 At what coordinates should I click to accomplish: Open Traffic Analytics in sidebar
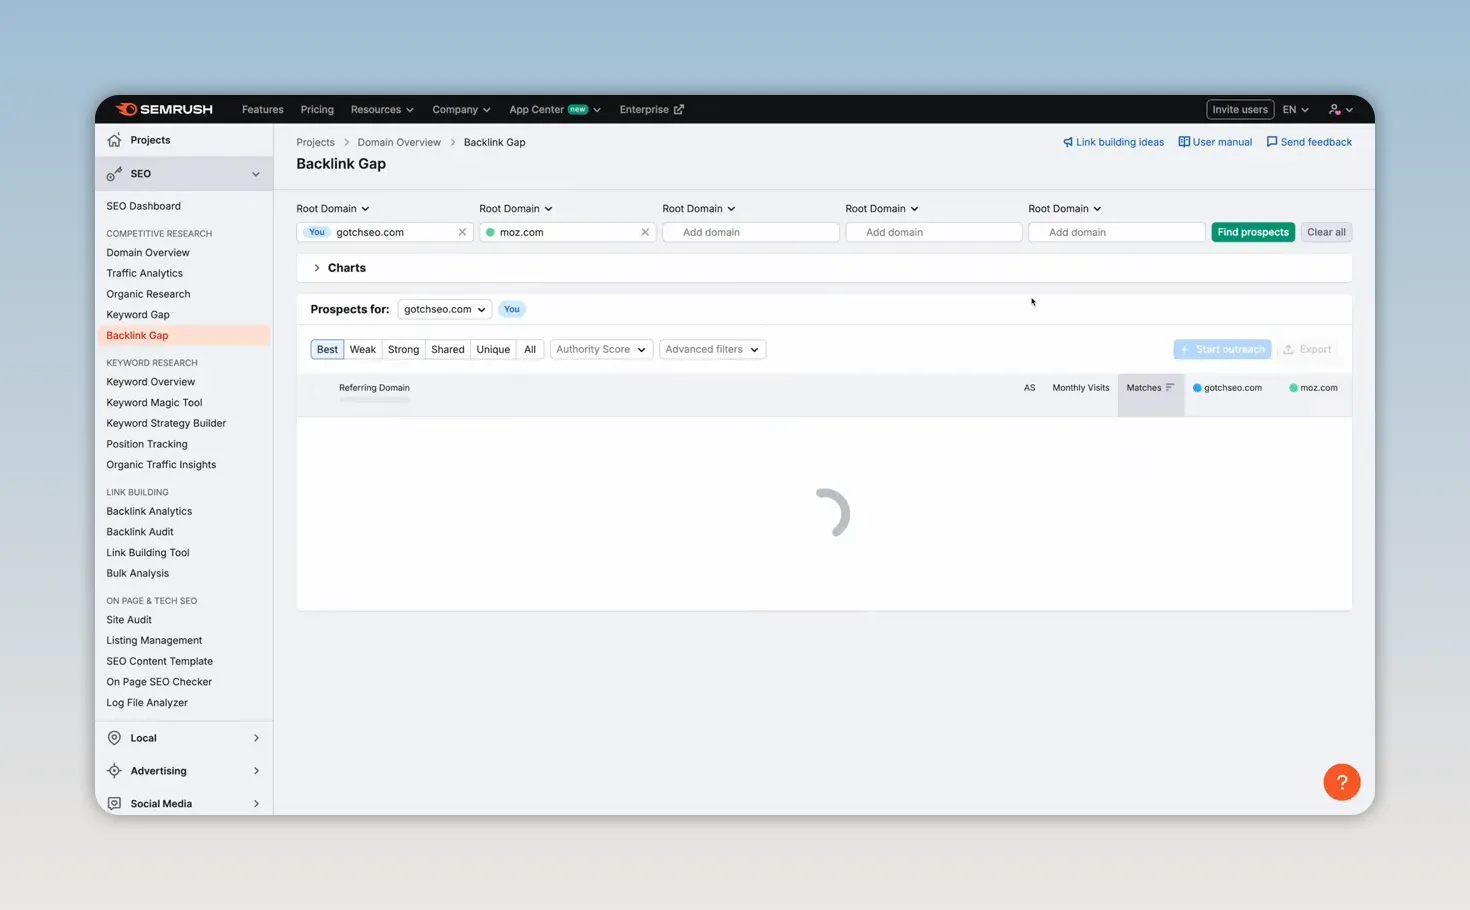click(x=144, y=273)
